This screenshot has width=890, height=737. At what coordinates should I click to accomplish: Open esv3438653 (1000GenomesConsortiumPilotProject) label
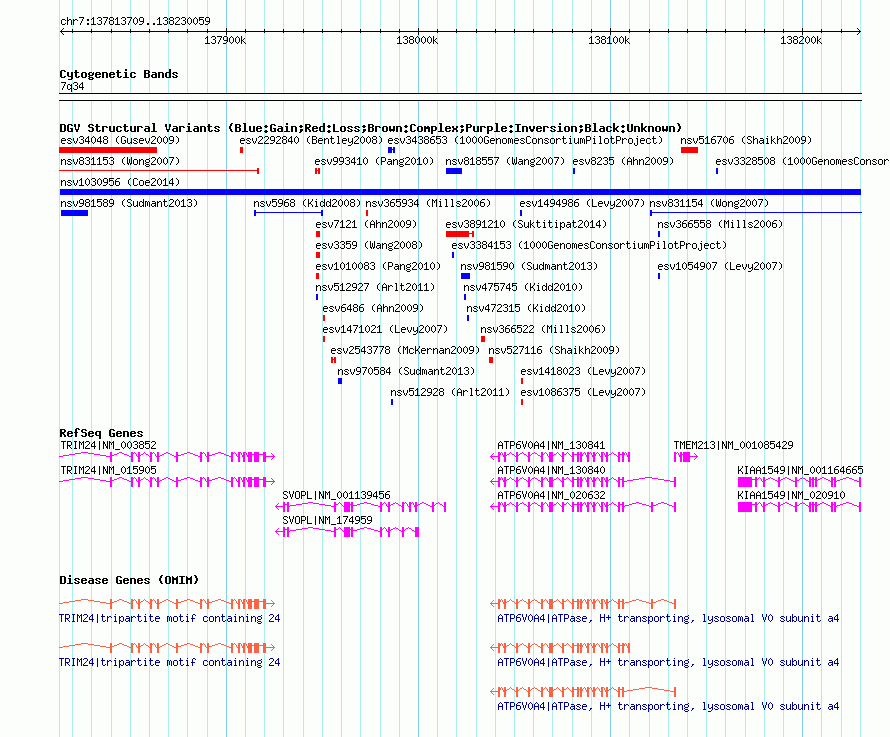(525, 140)
